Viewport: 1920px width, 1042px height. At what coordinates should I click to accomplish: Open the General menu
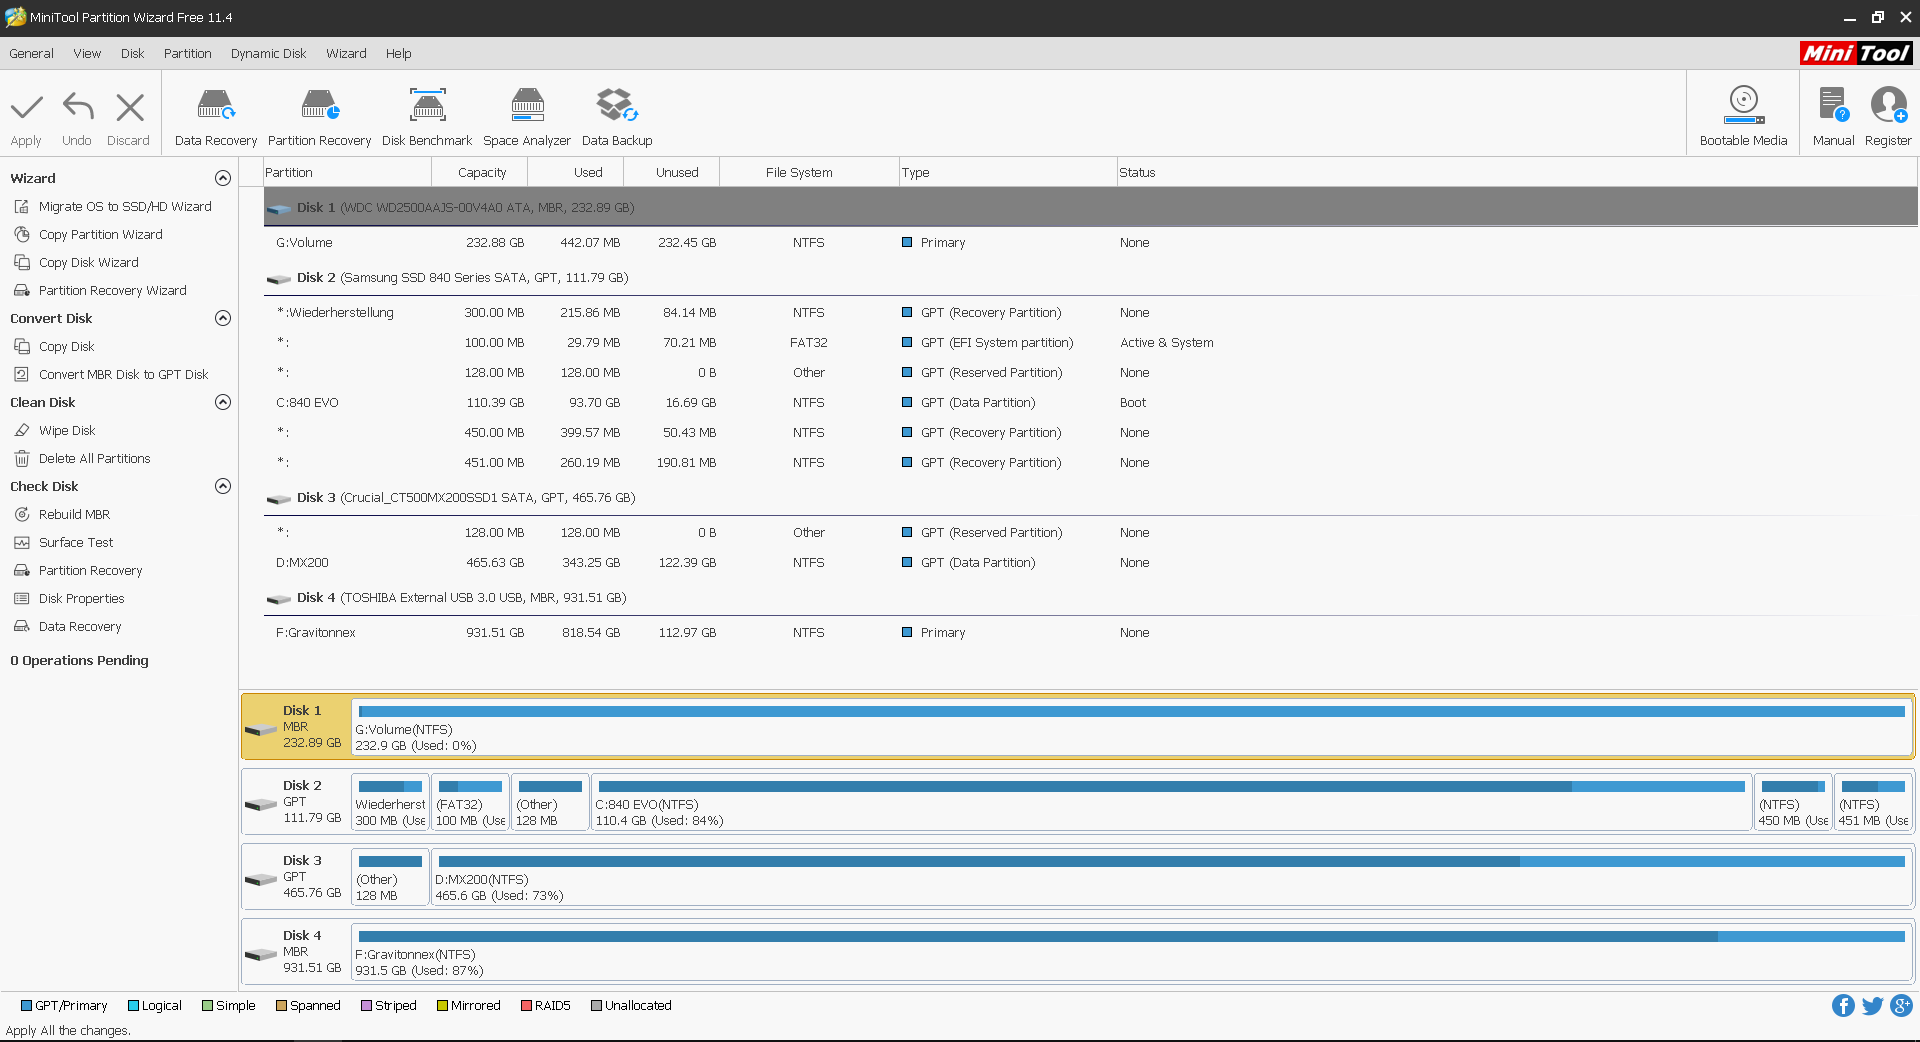point(32,54)
